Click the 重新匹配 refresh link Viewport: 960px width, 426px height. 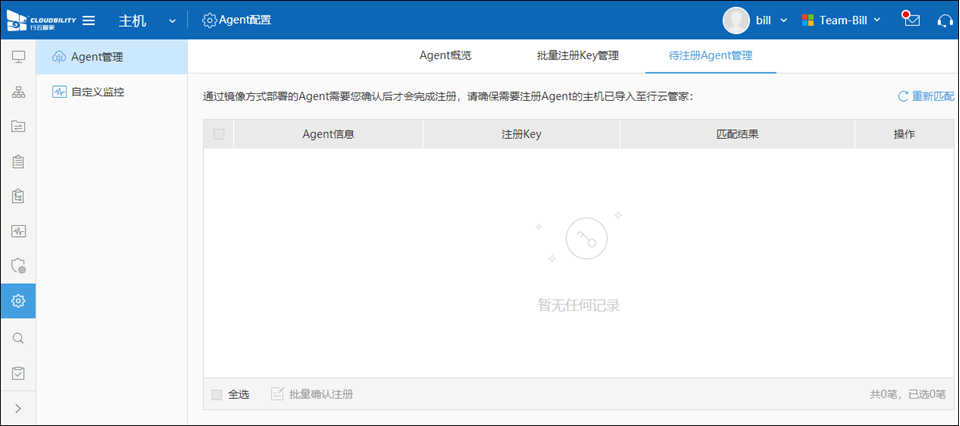point(925,97)
